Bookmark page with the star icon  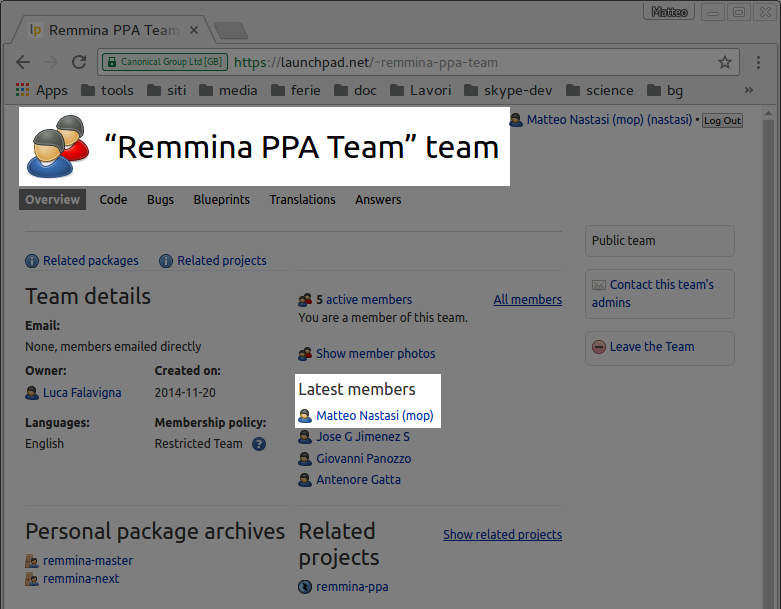[x=725, y=62]
